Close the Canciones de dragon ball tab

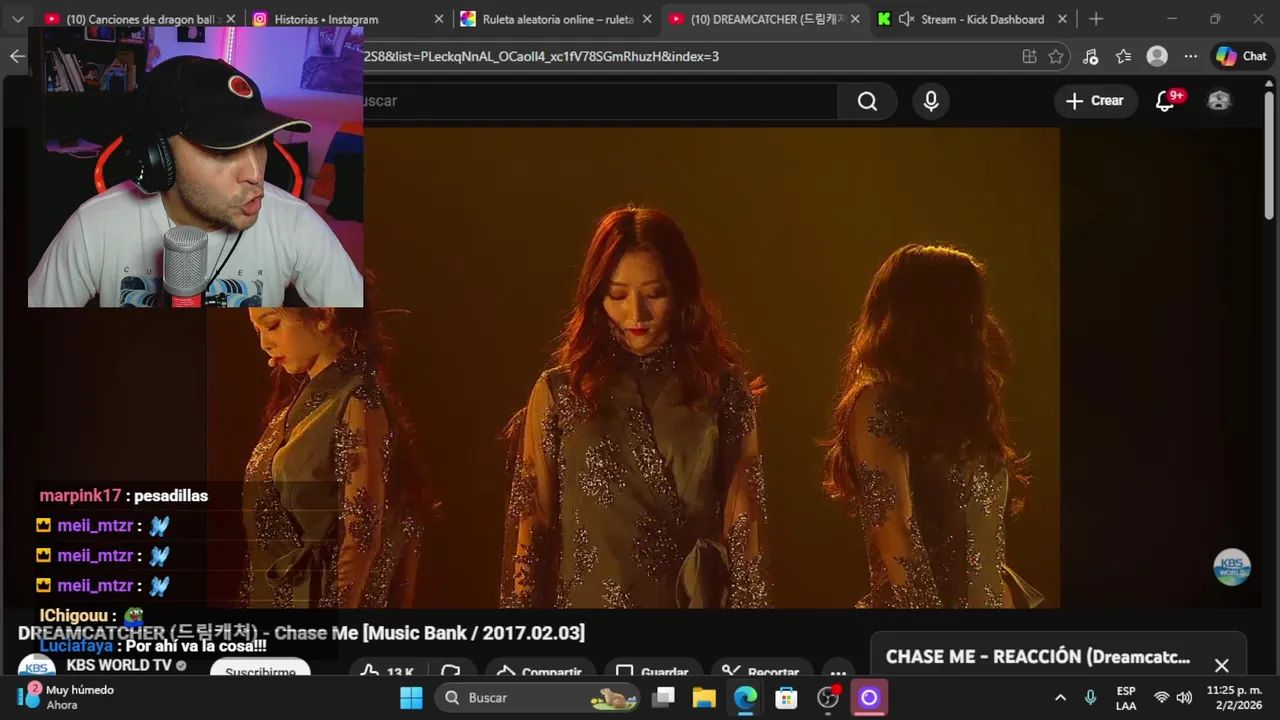[x=231, y=19]
